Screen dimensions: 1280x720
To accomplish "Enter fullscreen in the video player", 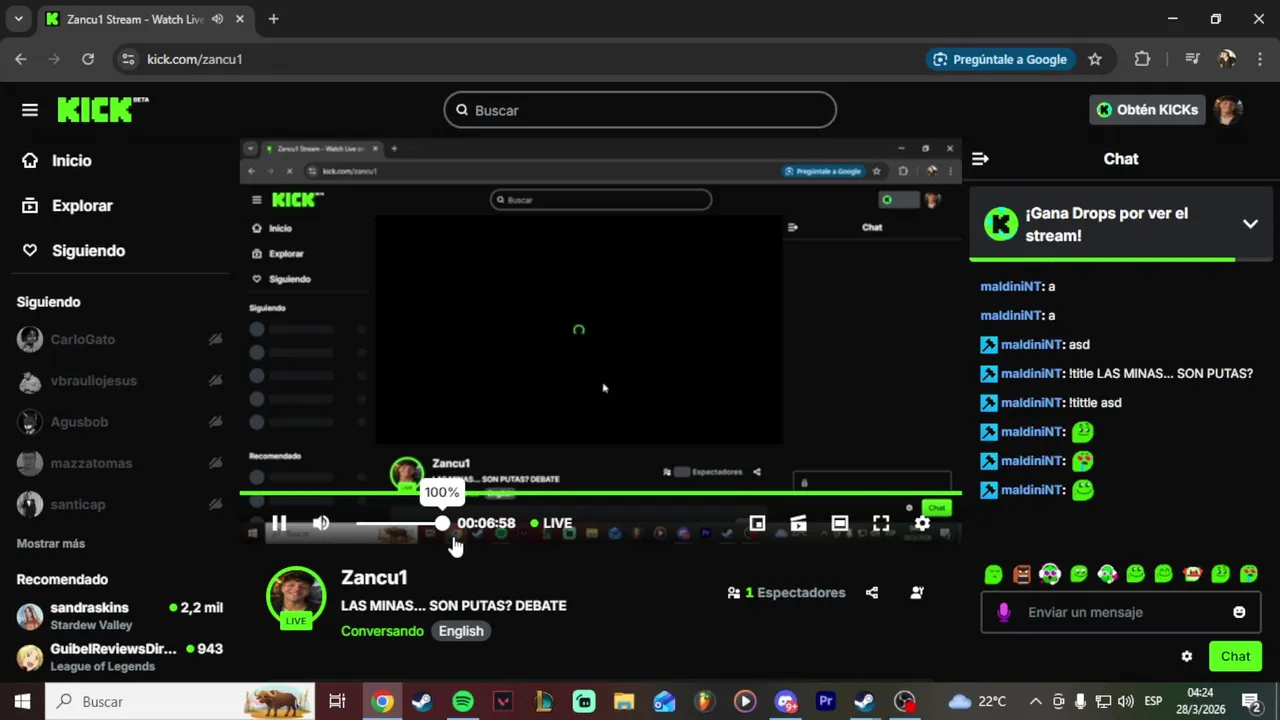I will (x=881, y=523).
